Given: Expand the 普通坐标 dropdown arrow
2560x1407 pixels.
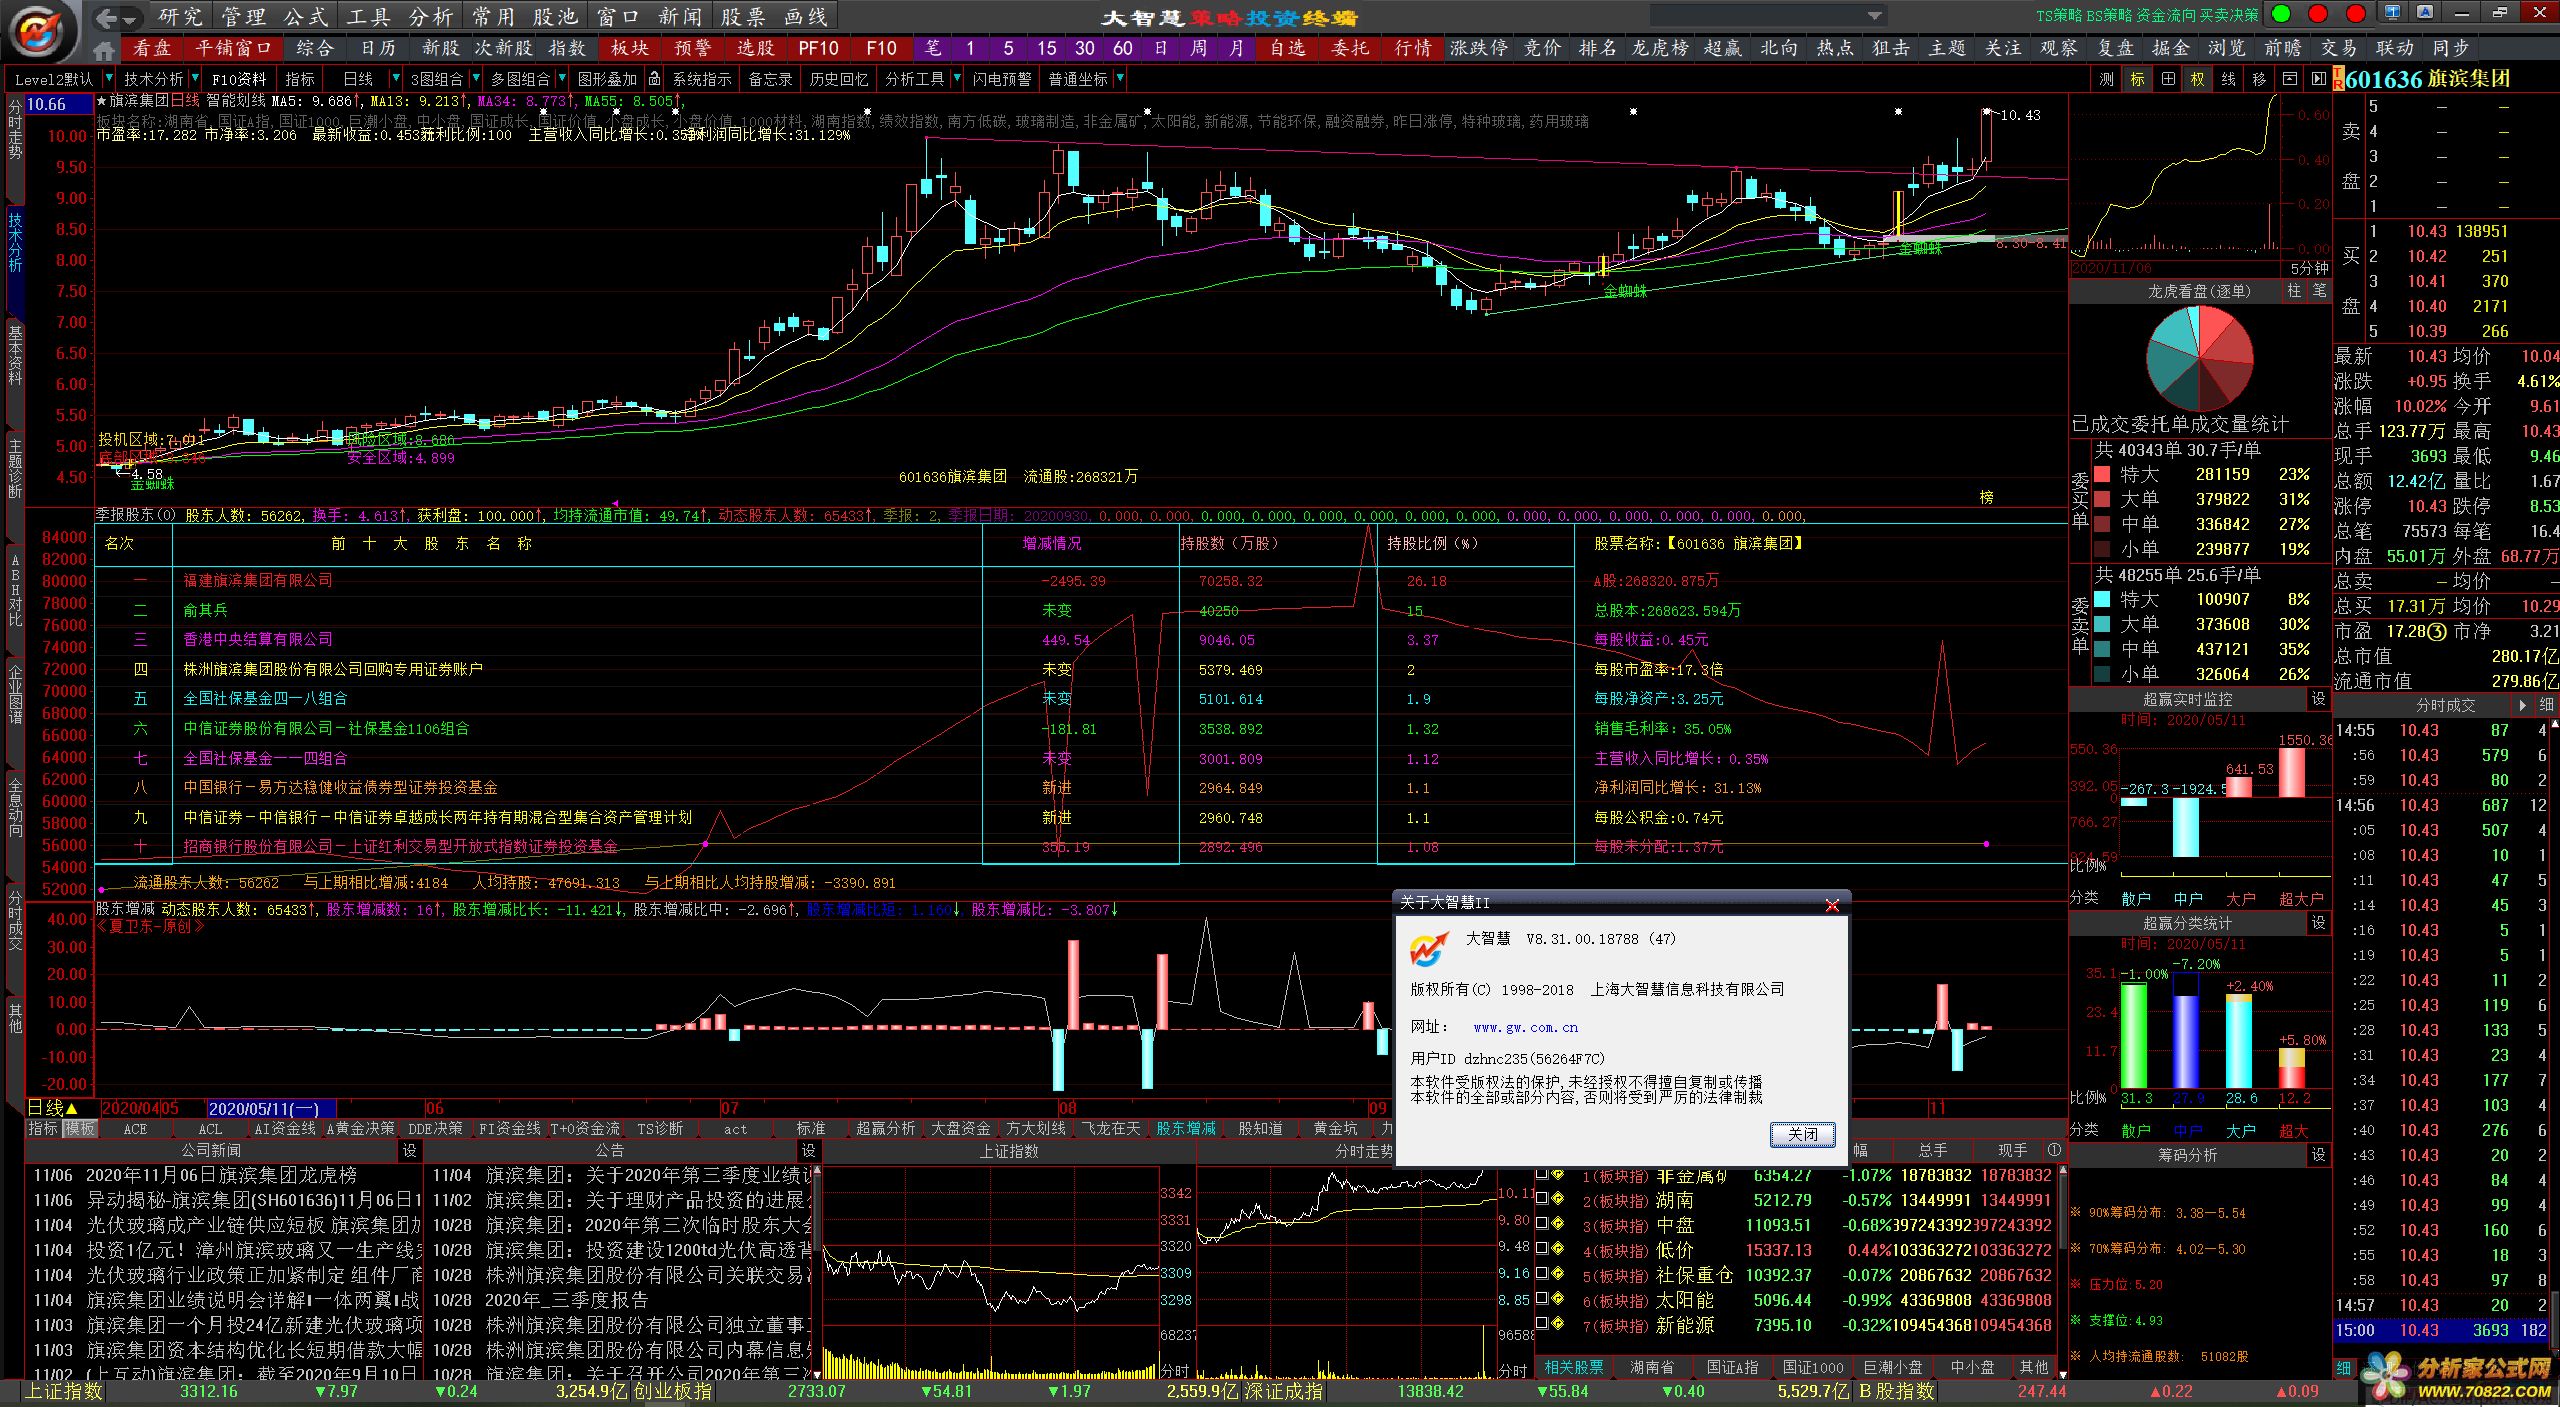Looking at the screenshot, I should (x=1120, y=78).
